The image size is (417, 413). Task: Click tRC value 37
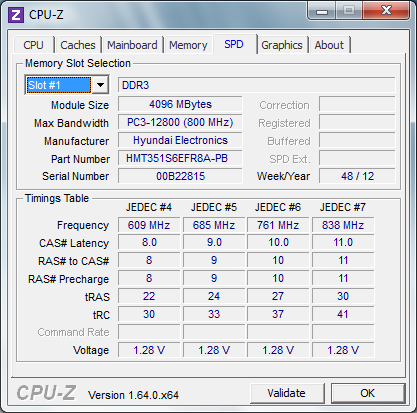tap(278, 314)
